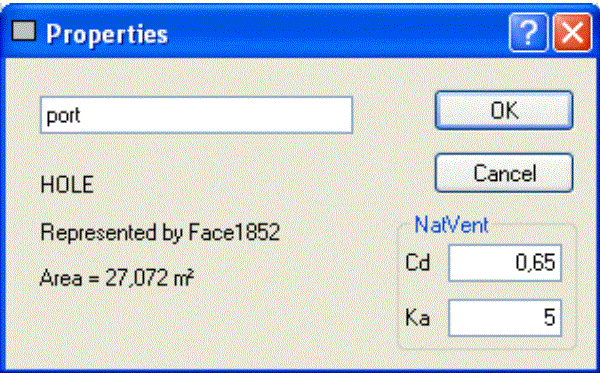Click the 'Cd' label
Screen dimensions: 600x373
pyautogui.click(x=417, y=263)
